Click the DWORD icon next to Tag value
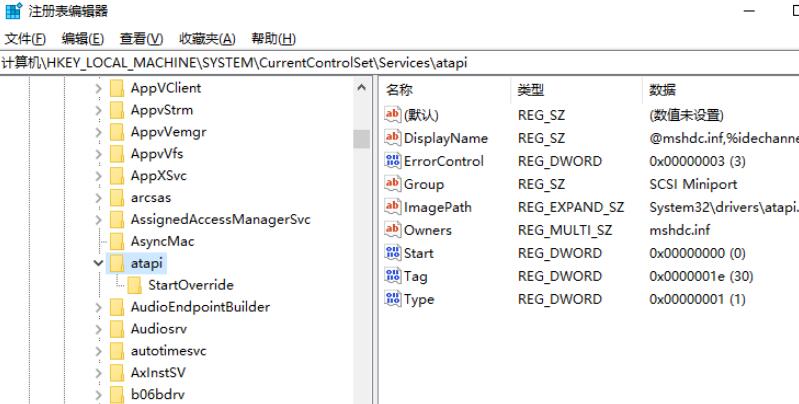Viewport: 799px width, 404px height. point(392,276)
